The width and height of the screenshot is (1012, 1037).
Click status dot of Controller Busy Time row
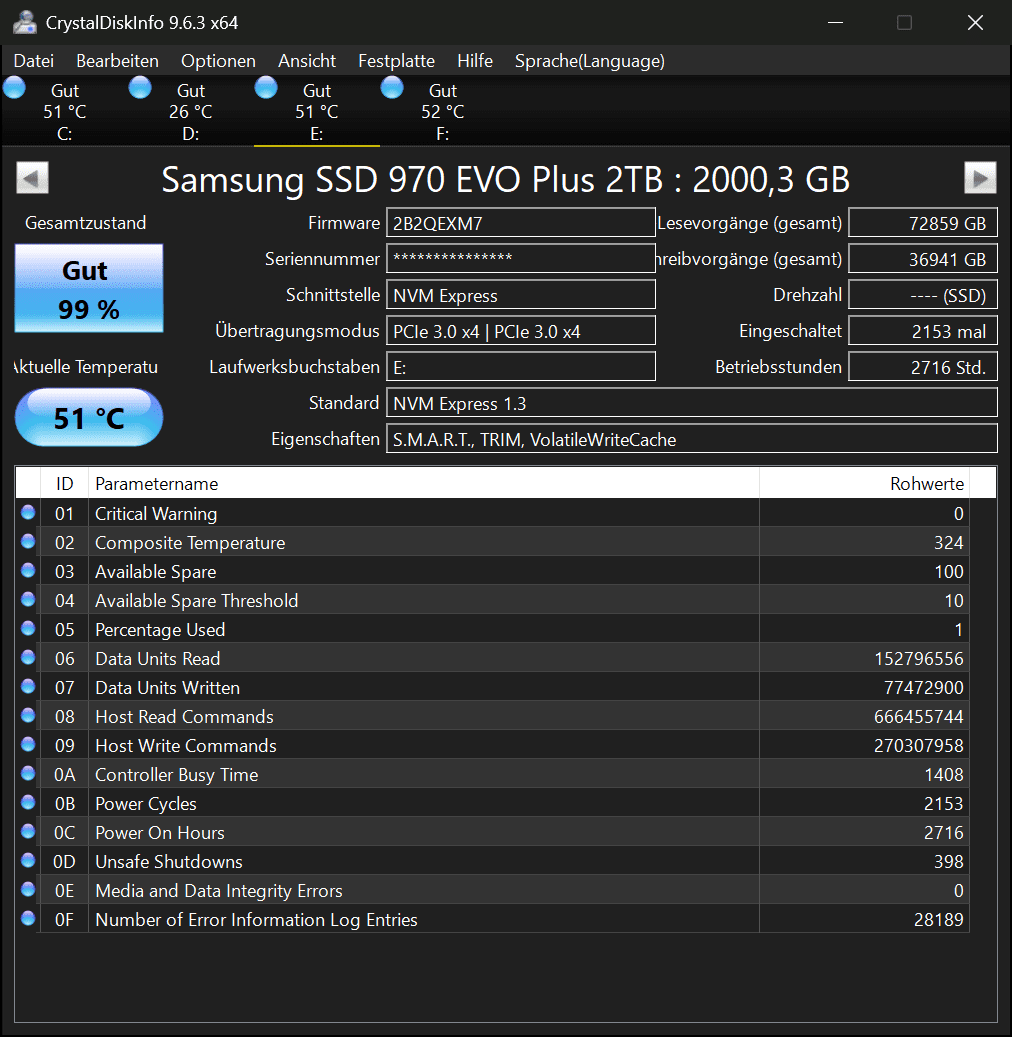(28, 773)
